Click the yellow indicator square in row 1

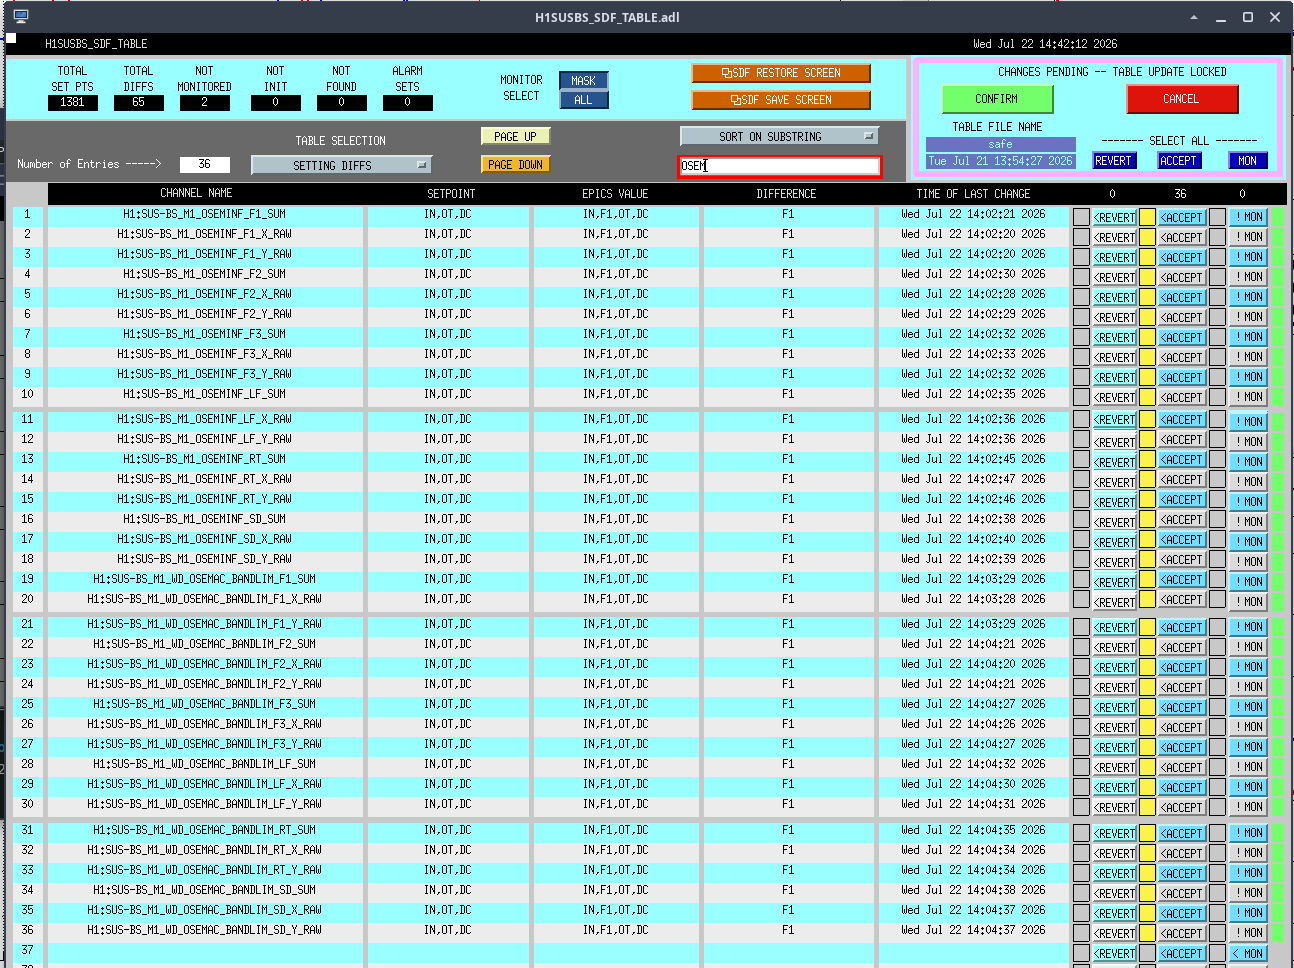pyautogui.click(x=1148, y=217)
